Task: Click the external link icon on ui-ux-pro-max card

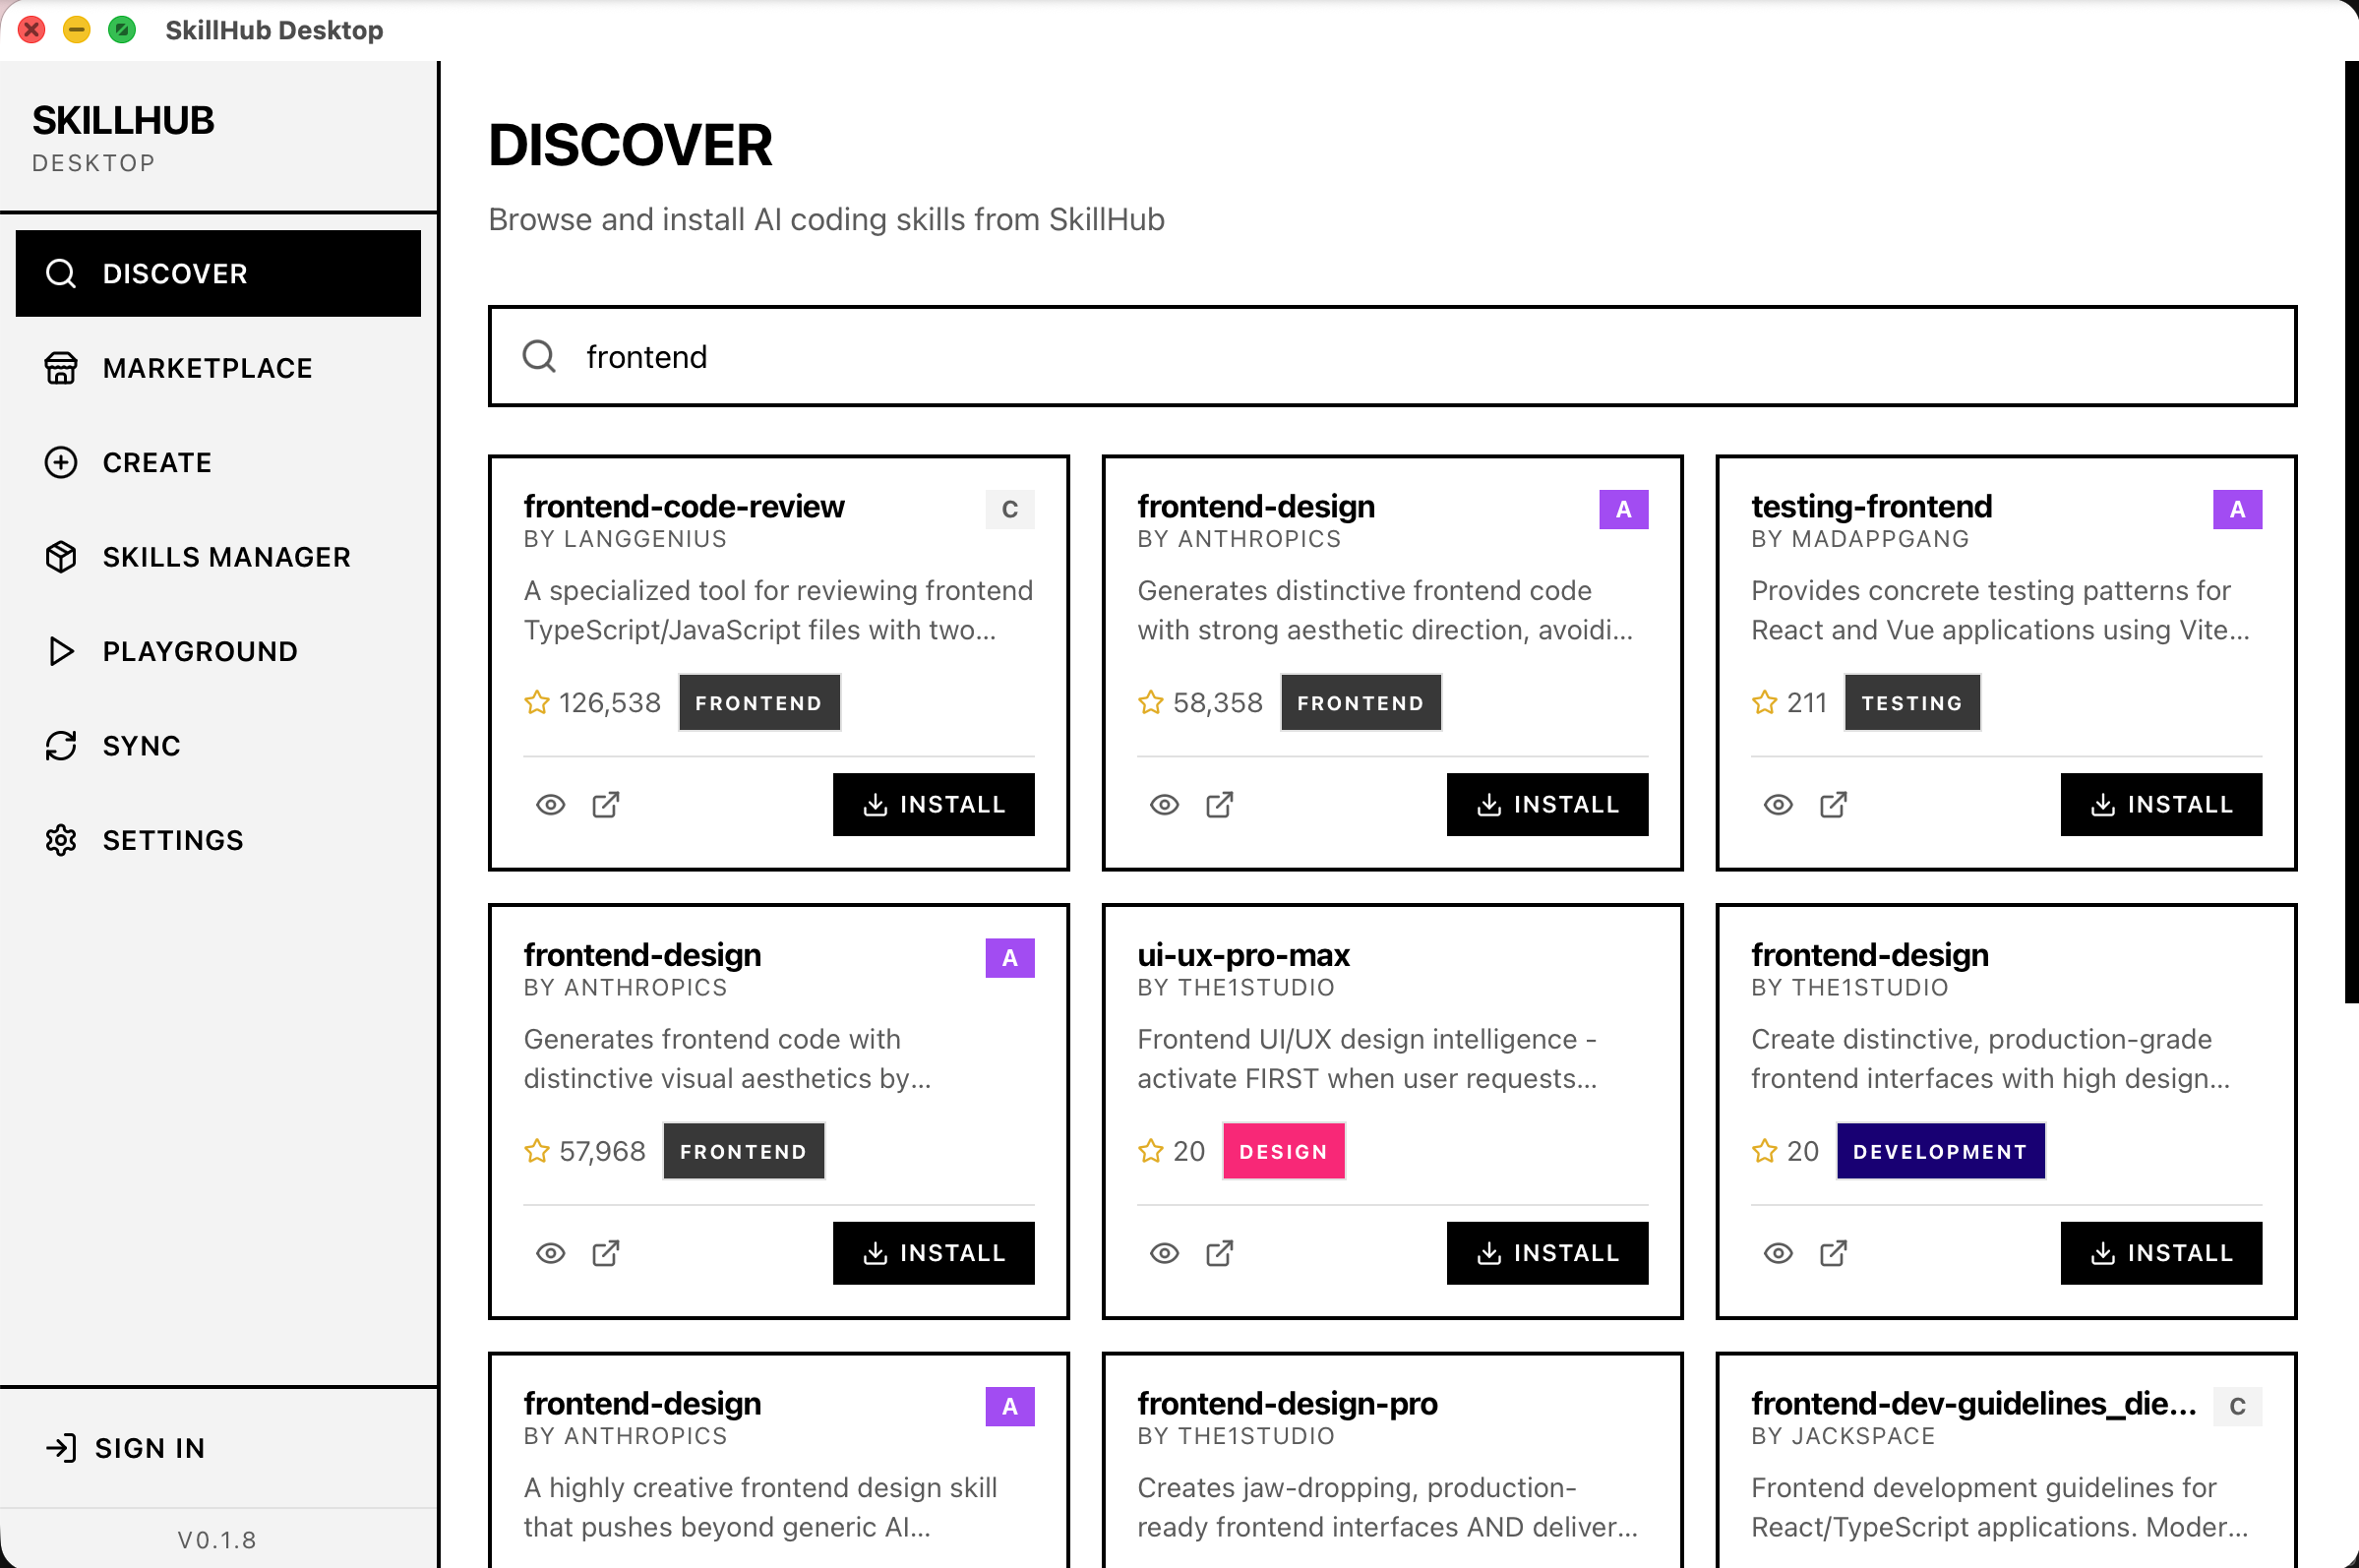Action: (1219, 1253)
